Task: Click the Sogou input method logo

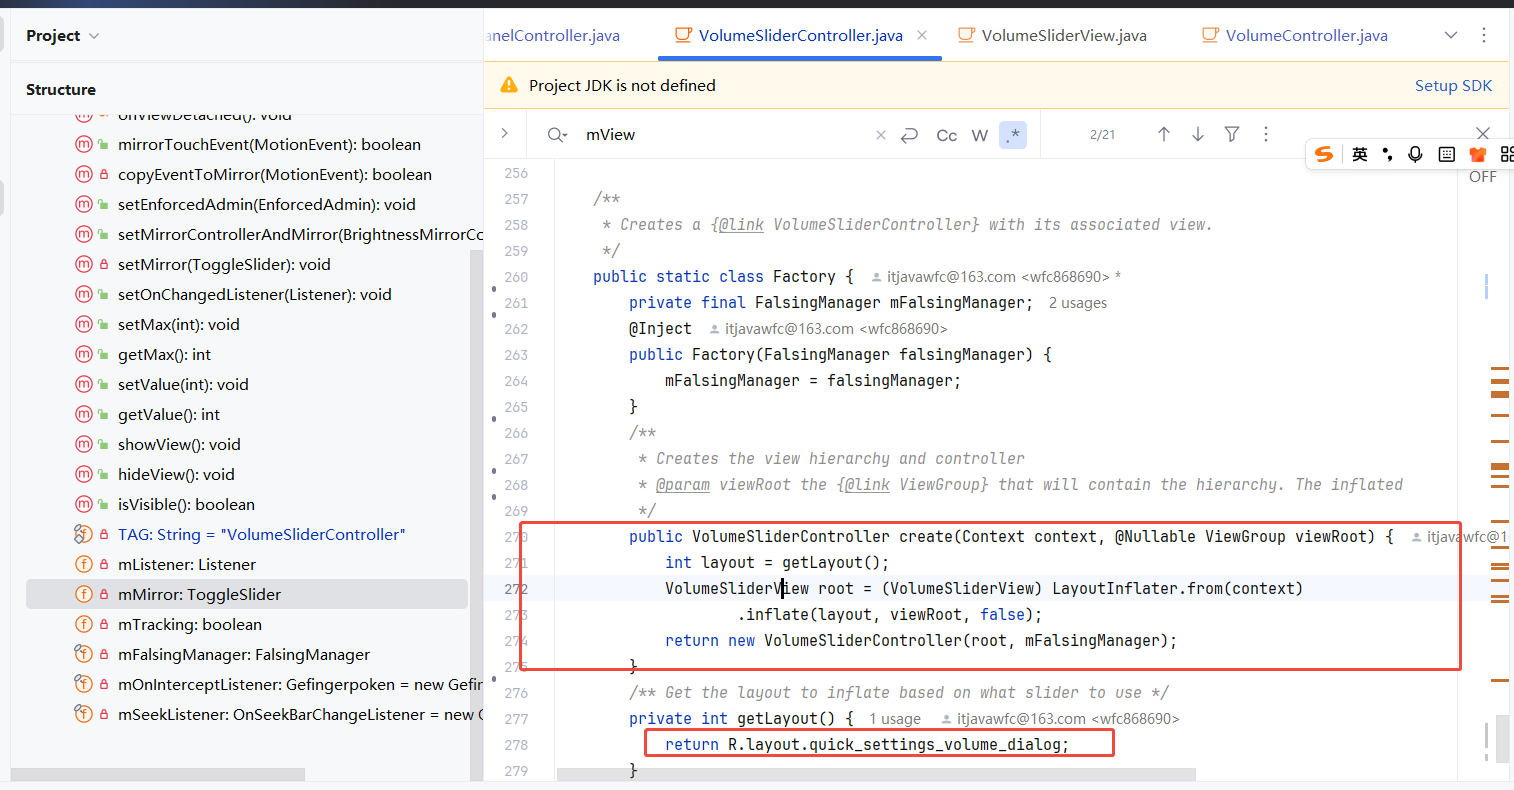Action: tap(1324, 154)
